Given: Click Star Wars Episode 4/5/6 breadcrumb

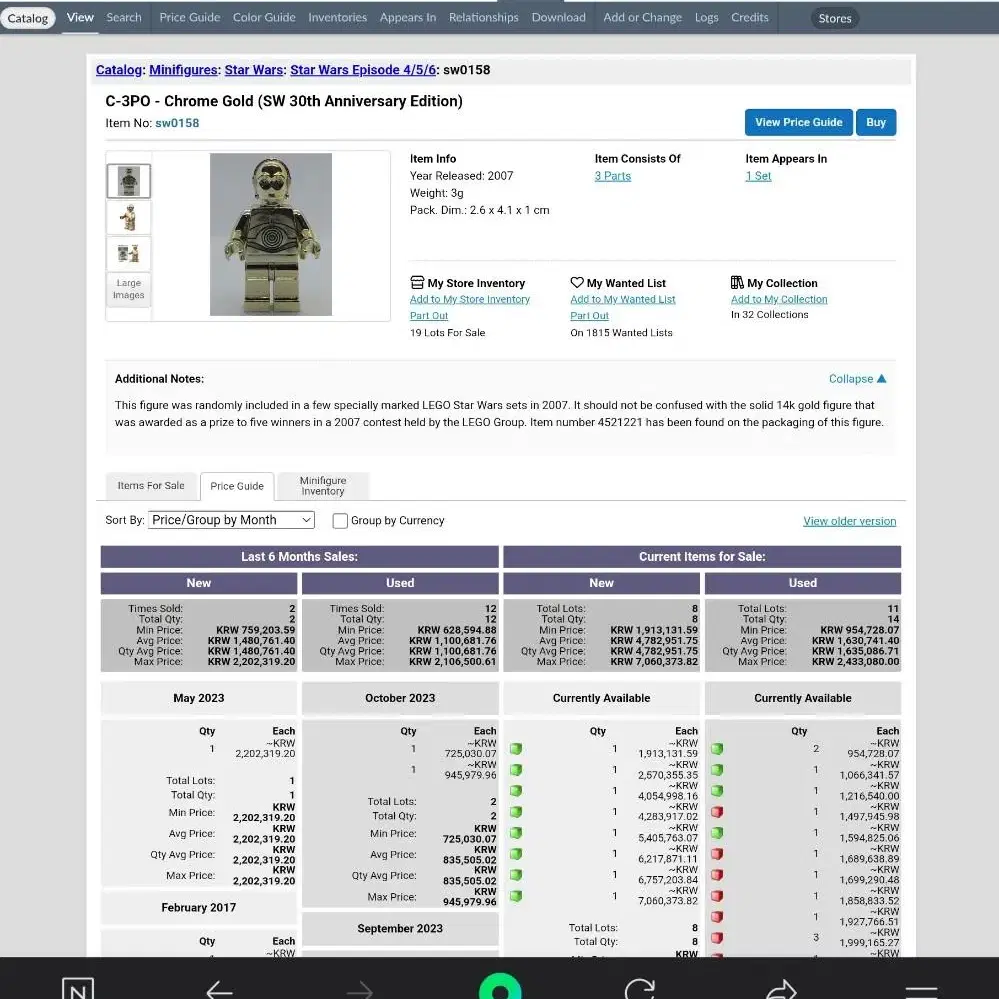Looking at the screenshot, I should [363, 70].
